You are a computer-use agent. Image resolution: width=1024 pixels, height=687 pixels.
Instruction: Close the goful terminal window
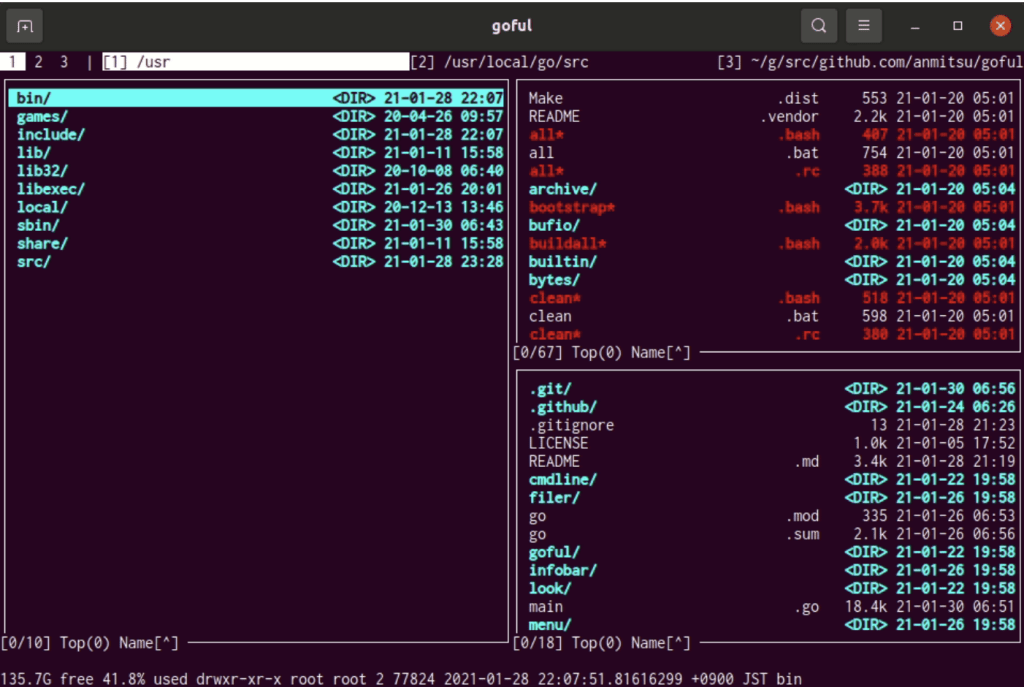pos(1000,26)
